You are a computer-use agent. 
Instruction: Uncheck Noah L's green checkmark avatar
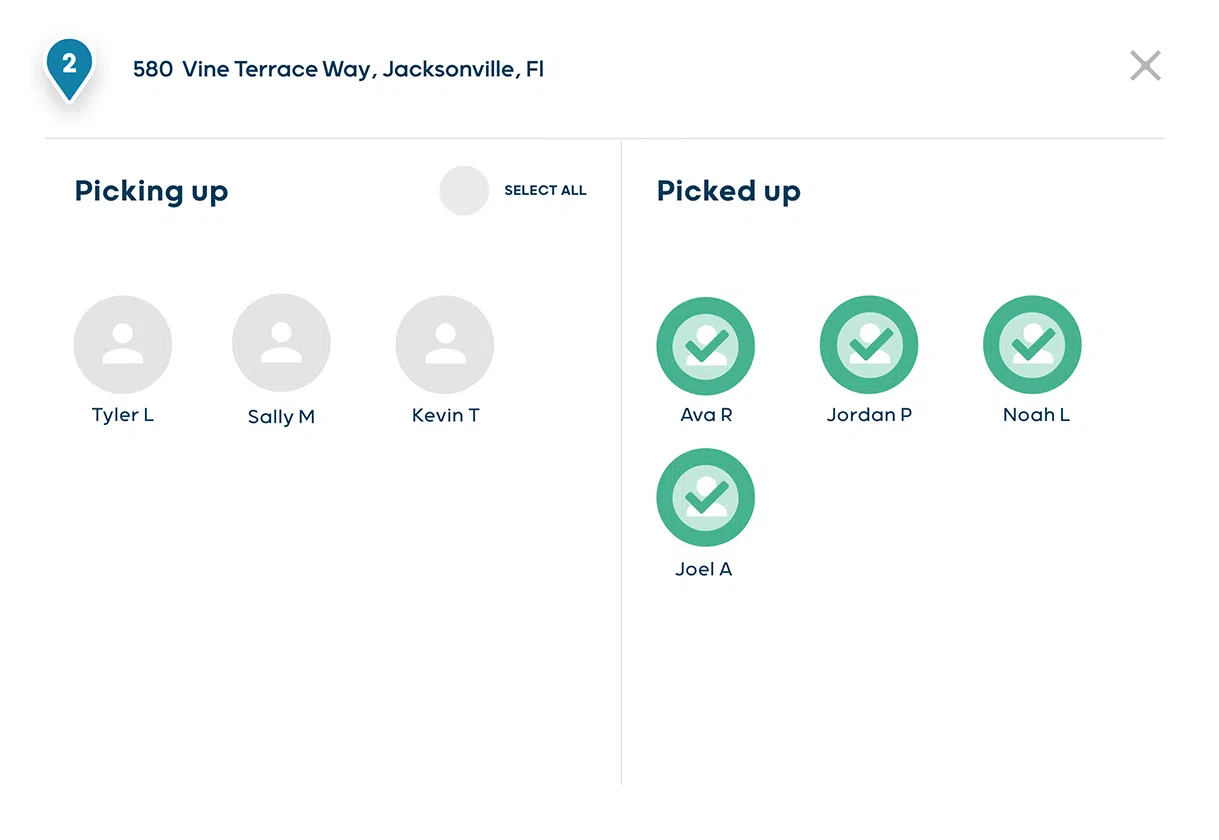[x=1033, y=345]
